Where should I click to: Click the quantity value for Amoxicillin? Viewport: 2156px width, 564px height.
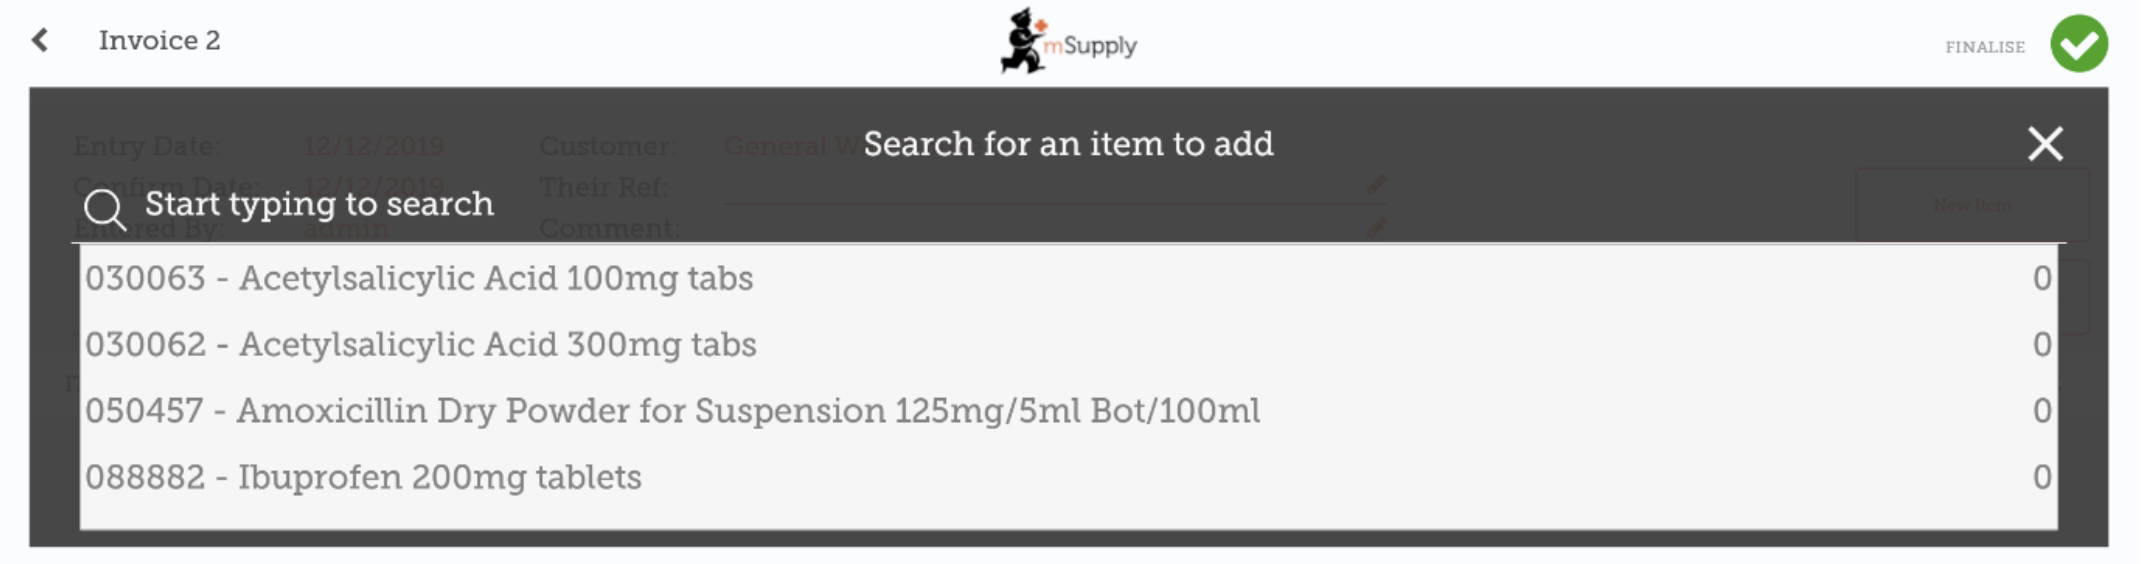[2041, 411]
